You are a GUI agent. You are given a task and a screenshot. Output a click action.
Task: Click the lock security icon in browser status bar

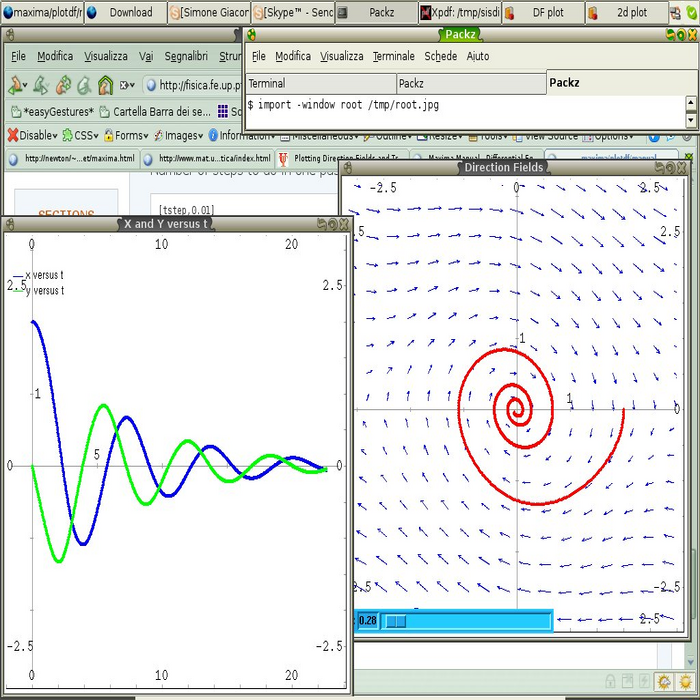tap(610, 682)
